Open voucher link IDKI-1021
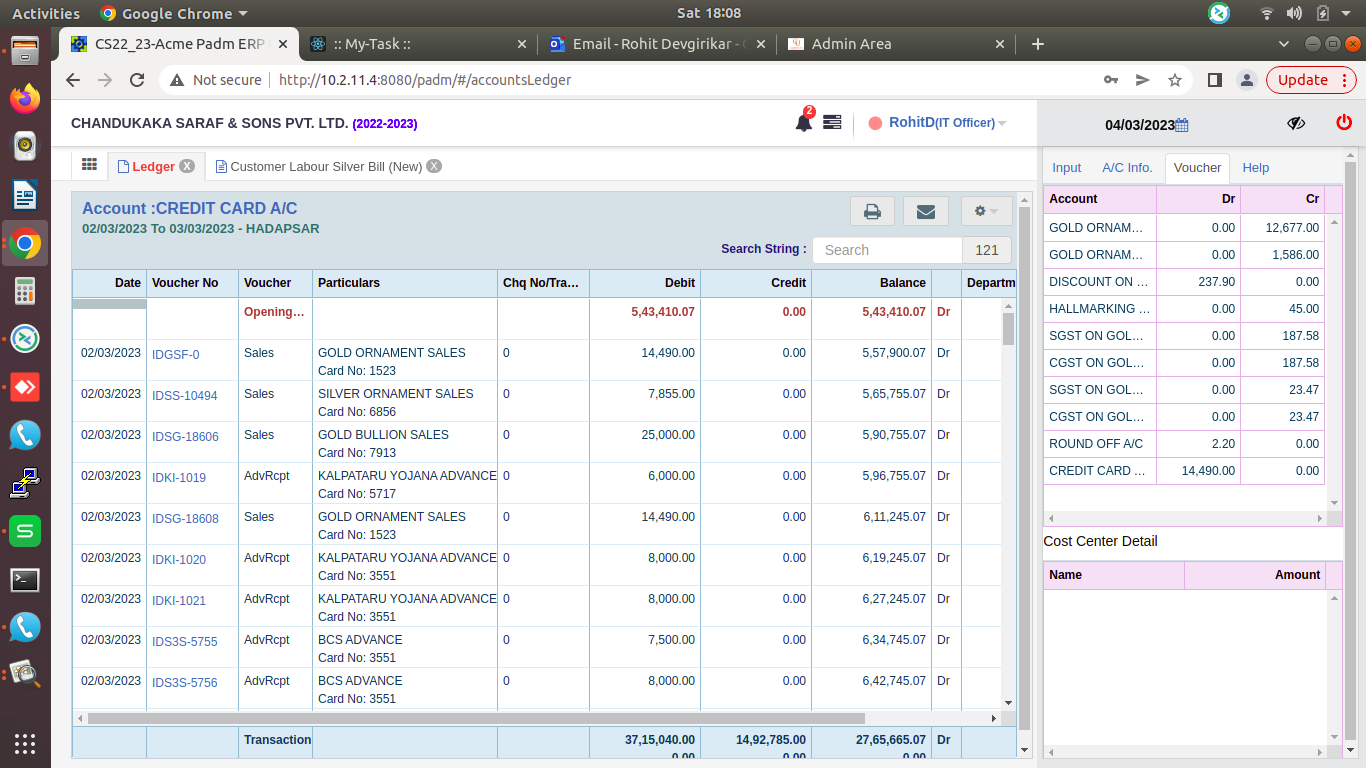The width and height of the screenshot is (1366, 768). [179, 601]
